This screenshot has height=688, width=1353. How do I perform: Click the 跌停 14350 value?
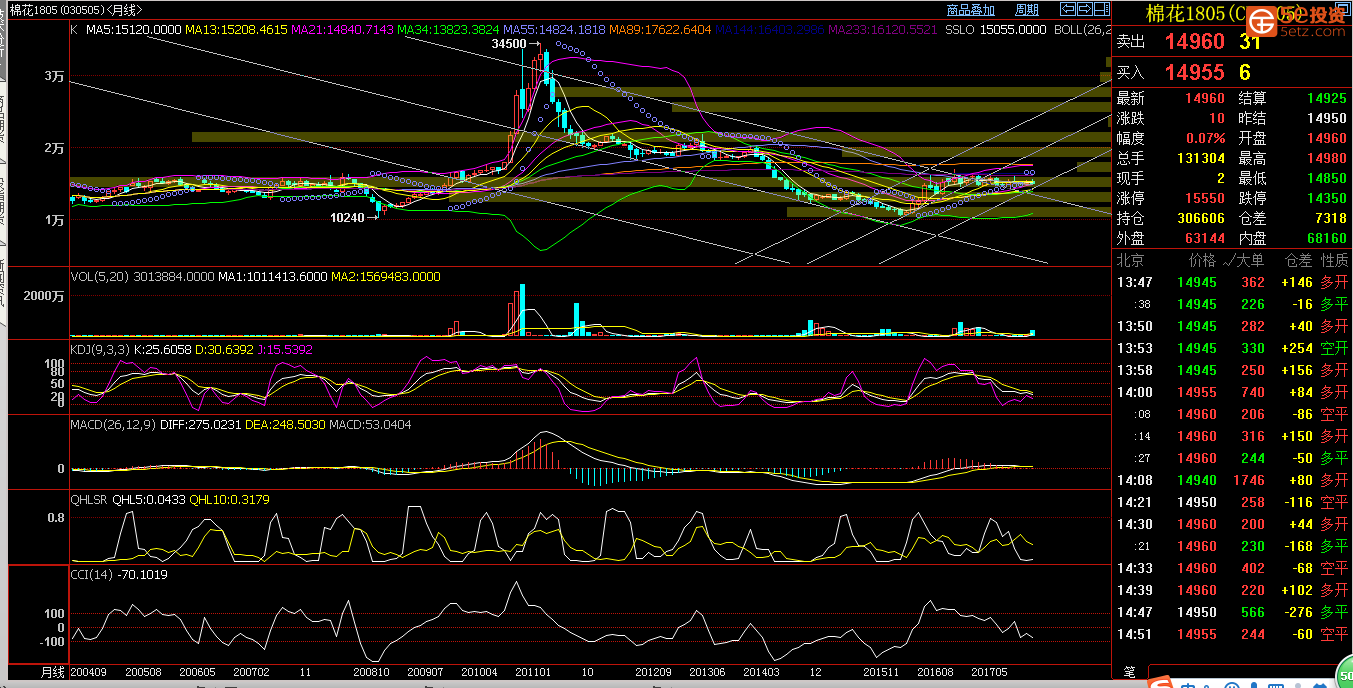click(x=1326, y=198)
